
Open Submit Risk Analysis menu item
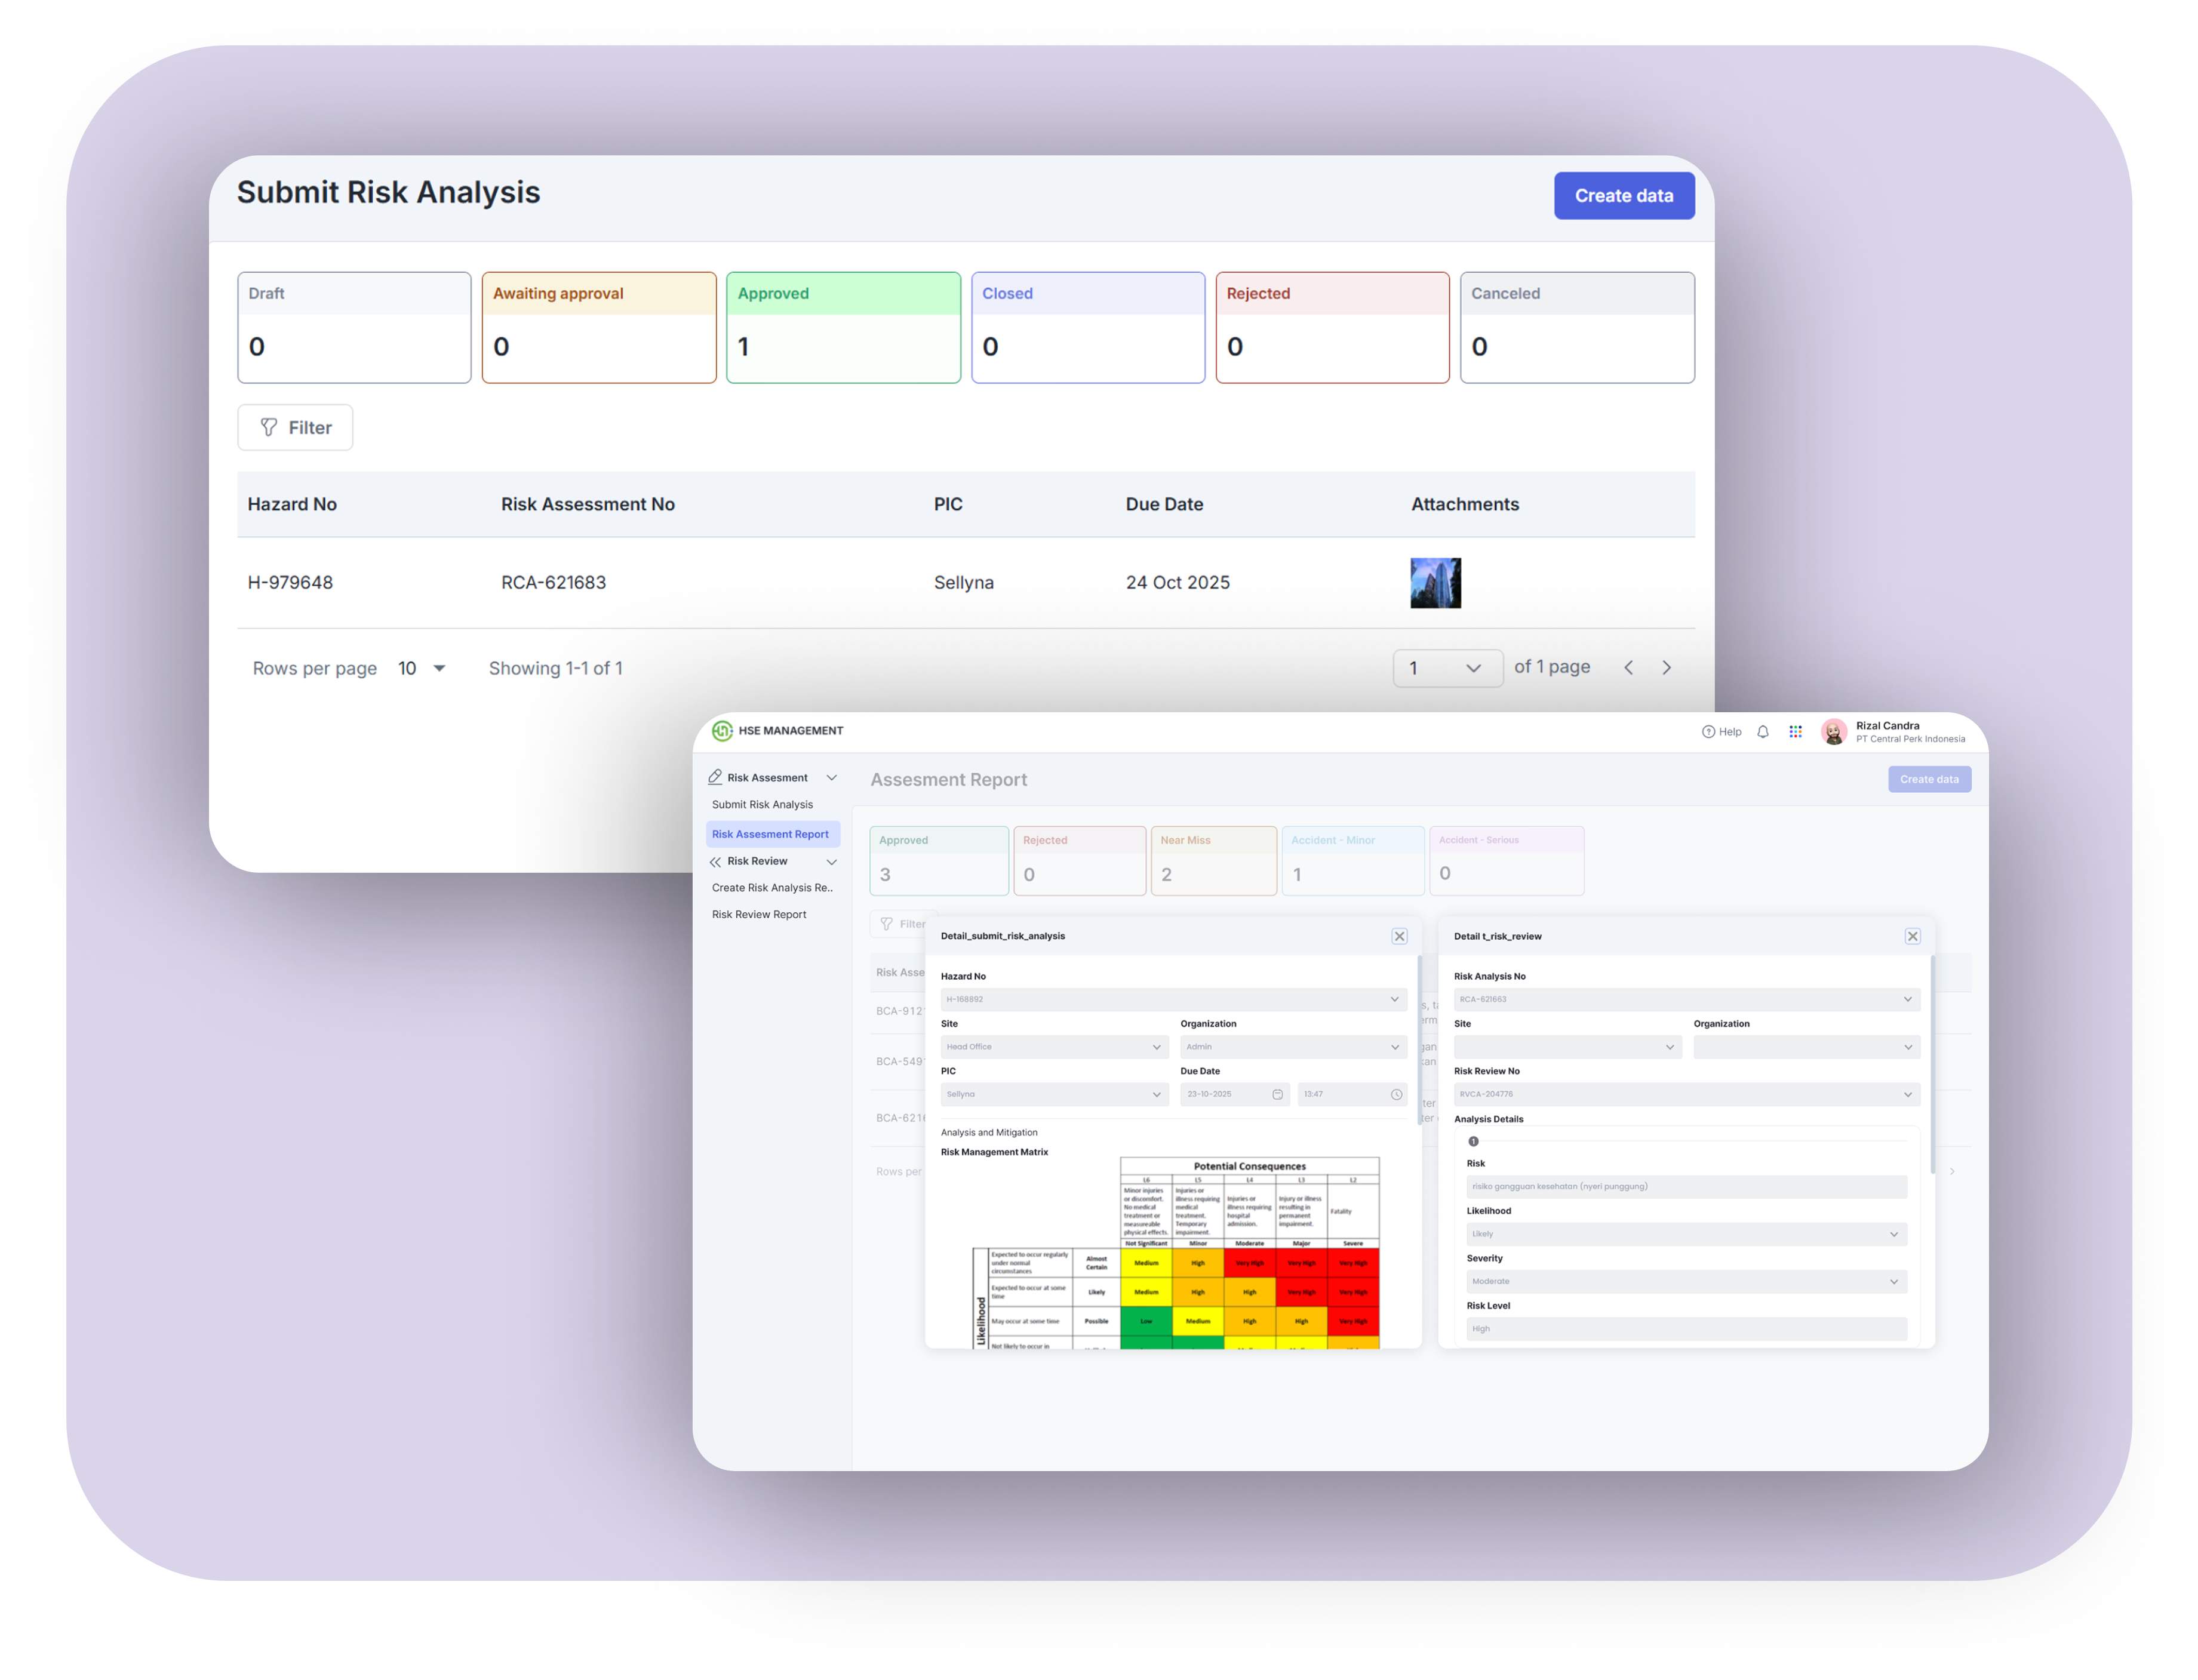[762, 805]
